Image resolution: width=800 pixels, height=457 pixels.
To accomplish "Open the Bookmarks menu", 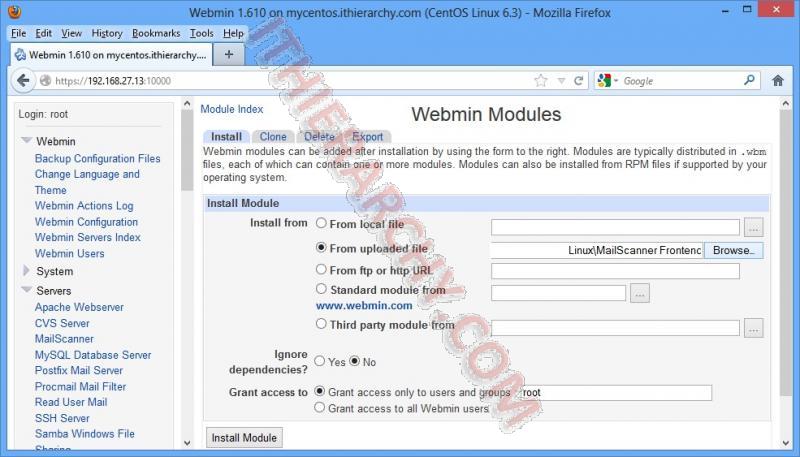I will coord(156,33).
